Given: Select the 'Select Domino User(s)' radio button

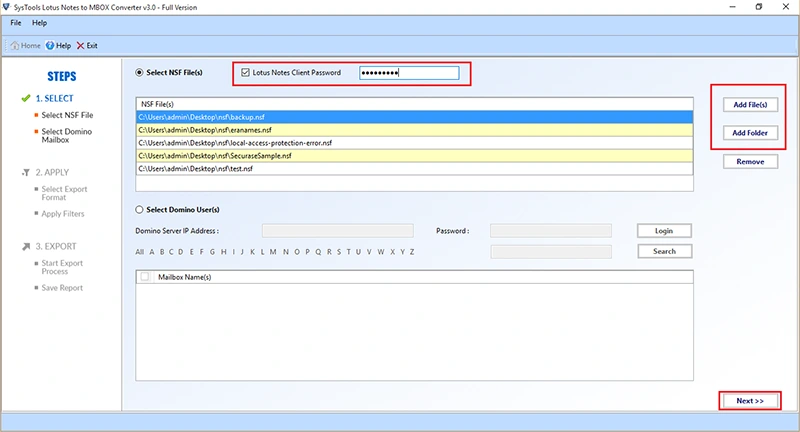Looking at the screenshot, I should coord(139,210).
